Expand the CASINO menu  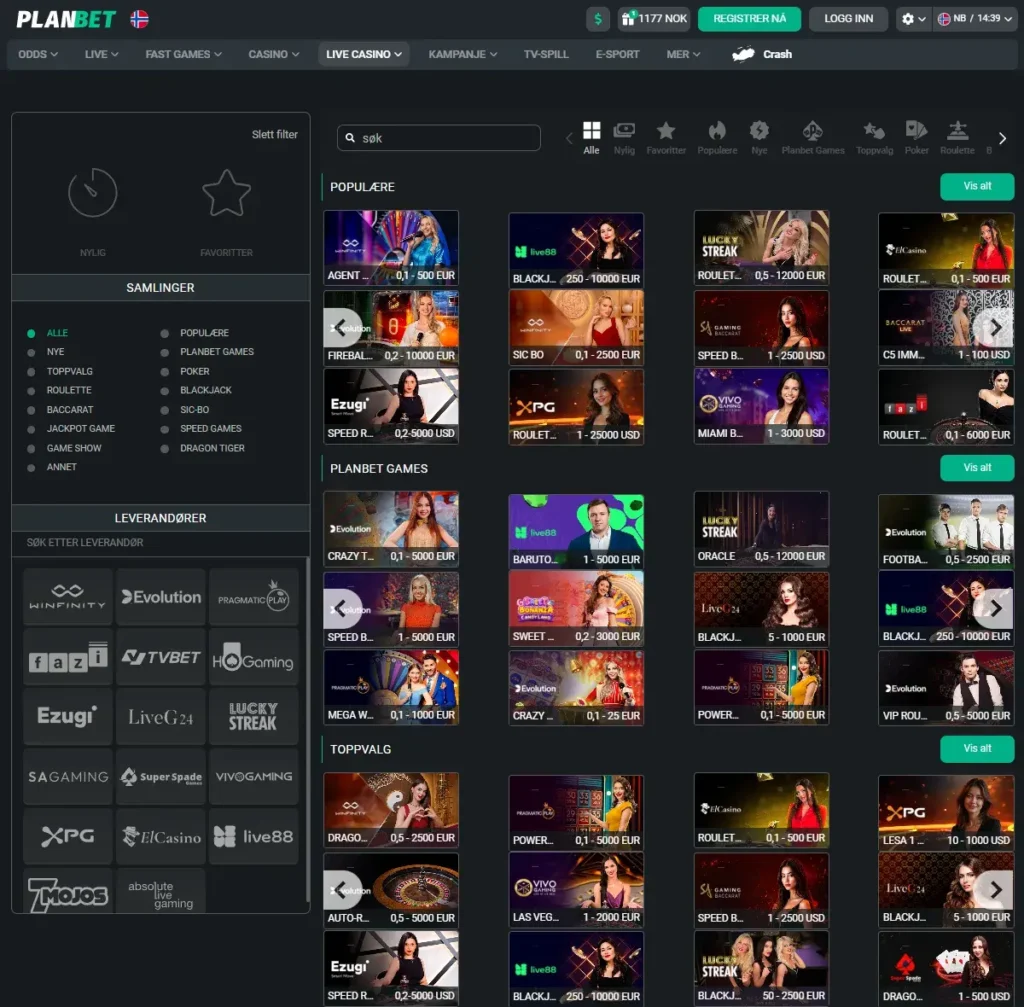tap(274, 54)
